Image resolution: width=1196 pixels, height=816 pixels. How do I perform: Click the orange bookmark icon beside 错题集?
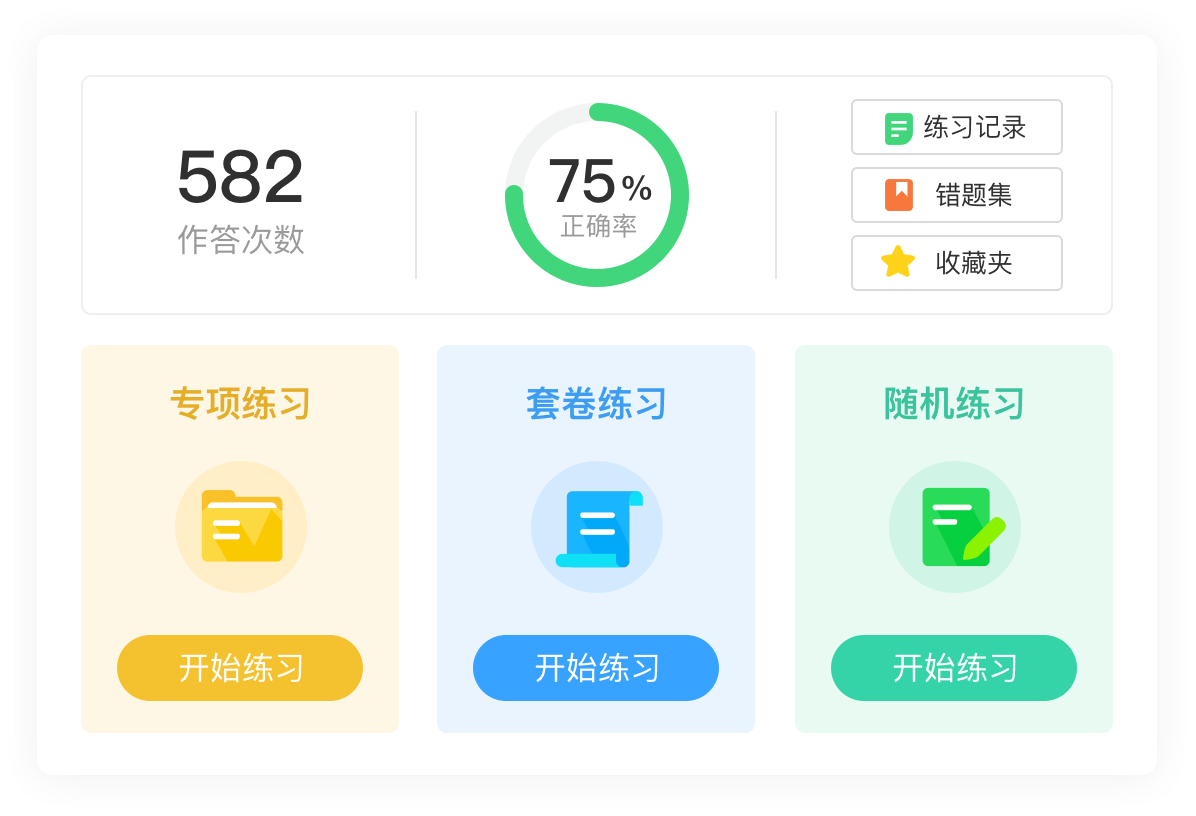coord(898,195)
